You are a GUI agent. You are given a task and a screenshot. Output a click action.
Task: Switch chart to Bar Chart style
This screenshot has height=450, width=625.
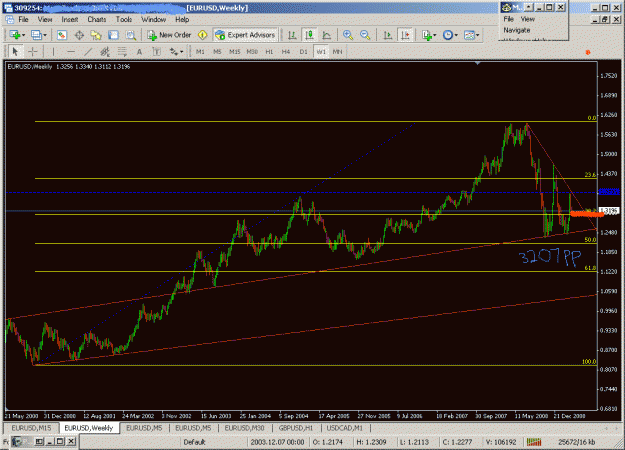[292, 35]
